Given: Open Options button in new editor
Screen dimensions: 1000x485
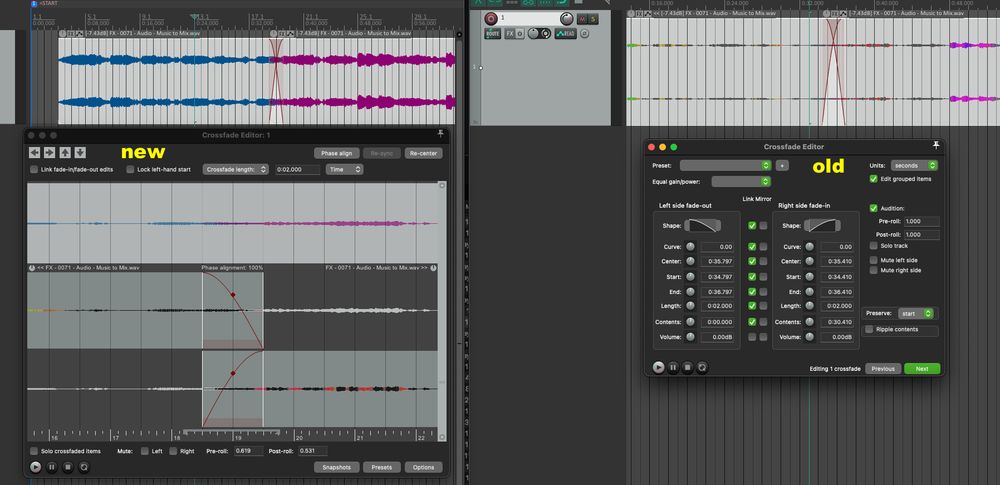Looking at the screenshot, I should coord(423,467).
